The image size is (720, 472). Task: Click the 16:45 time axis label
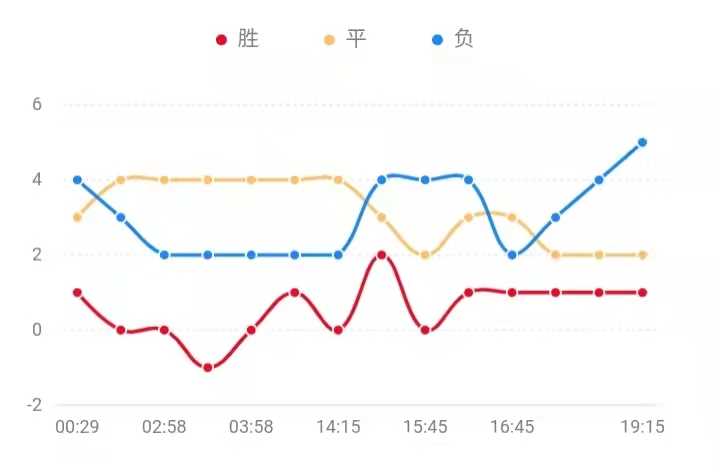[512, 427]
